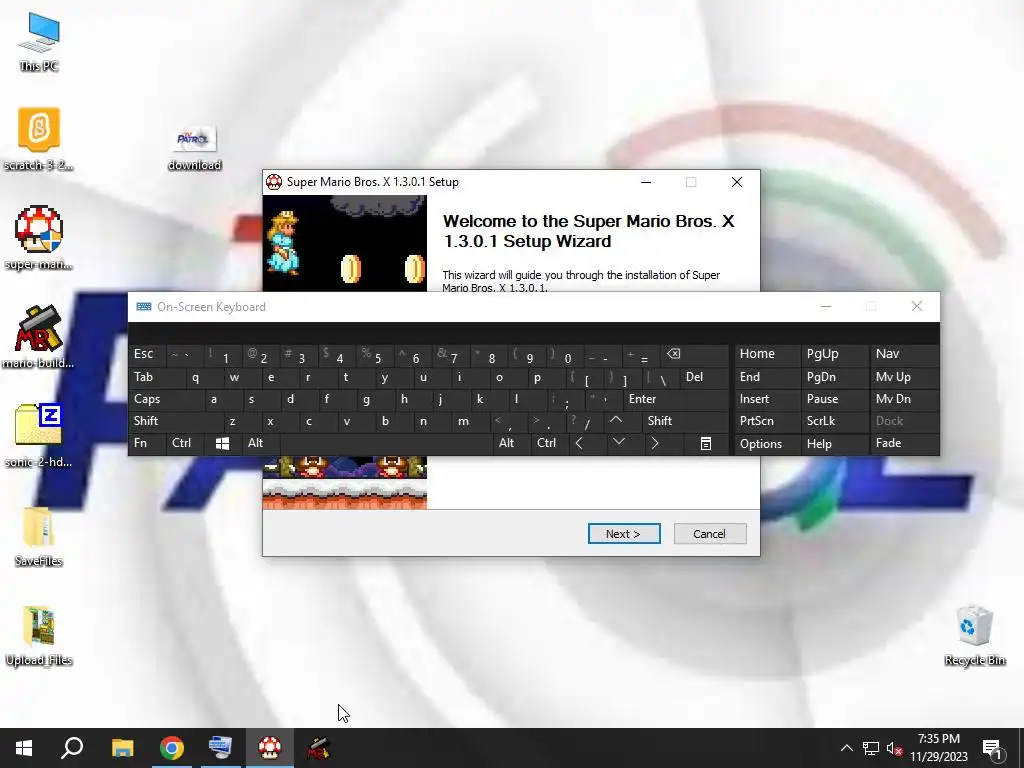This screenshot has width=1024, height=768.
Task: Open the Windows Start menu
Action: click(24, 748)
